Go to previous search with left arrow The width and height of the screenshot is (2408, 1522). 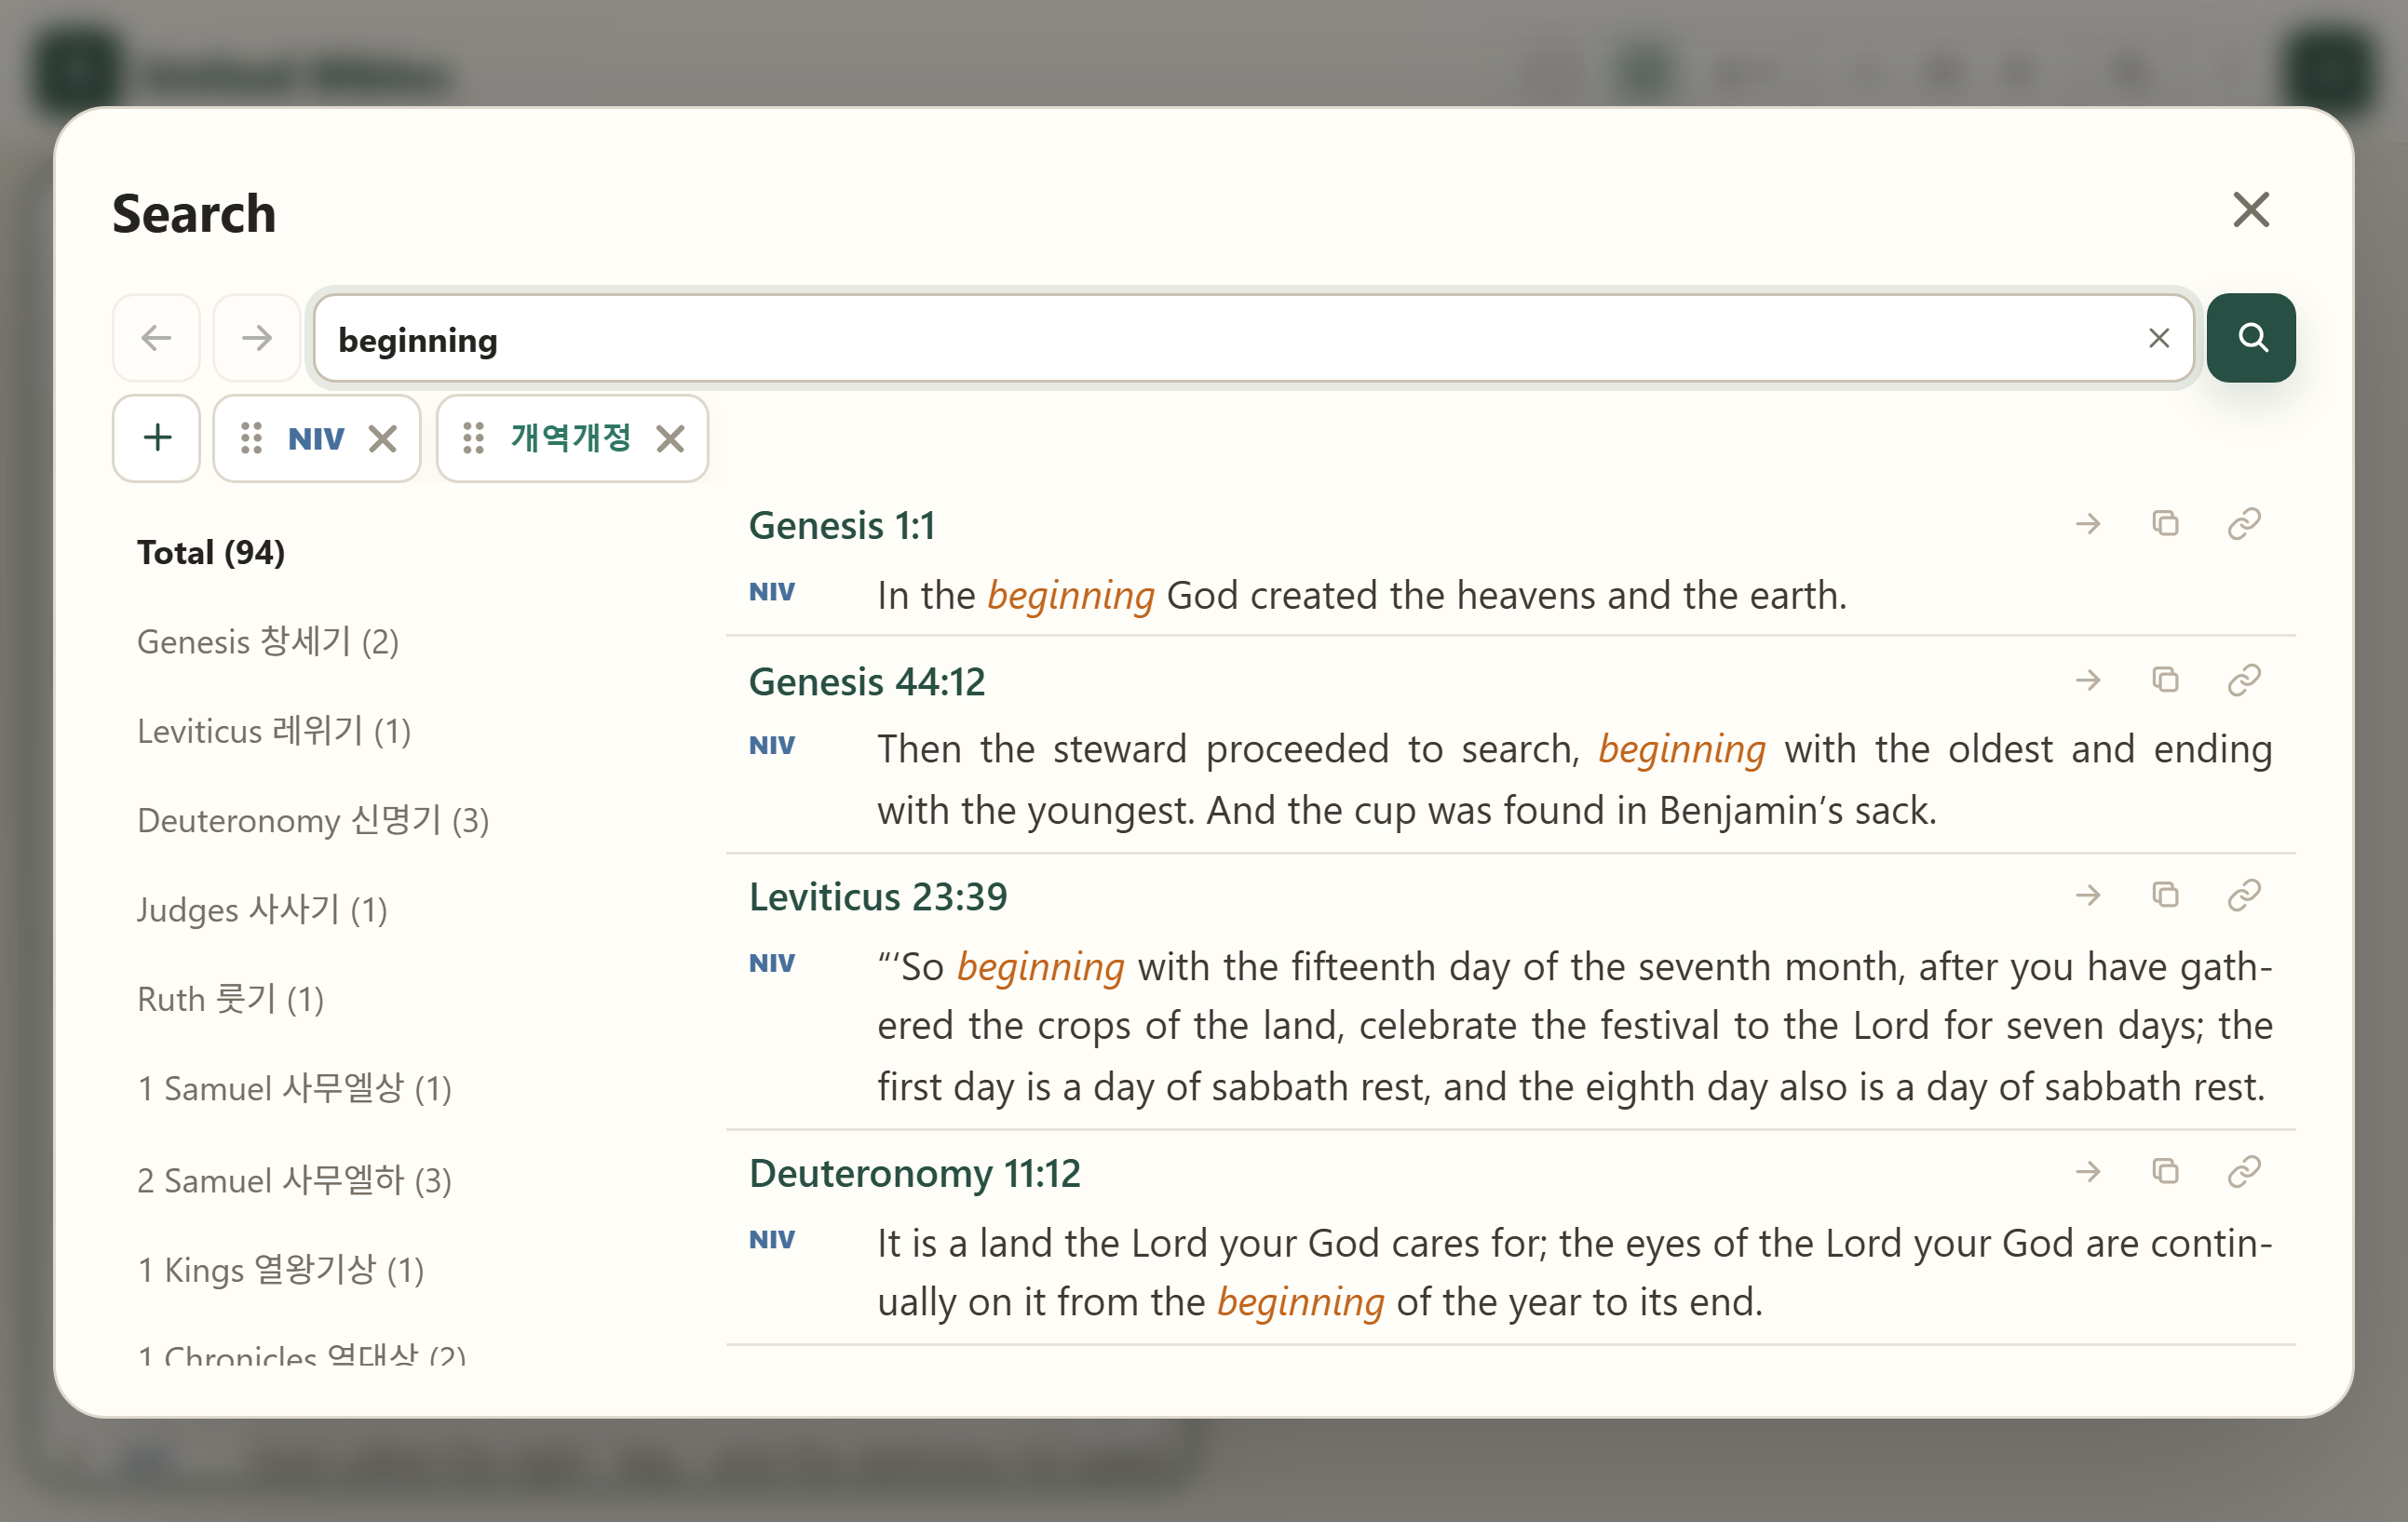click(x=156, y=338)
